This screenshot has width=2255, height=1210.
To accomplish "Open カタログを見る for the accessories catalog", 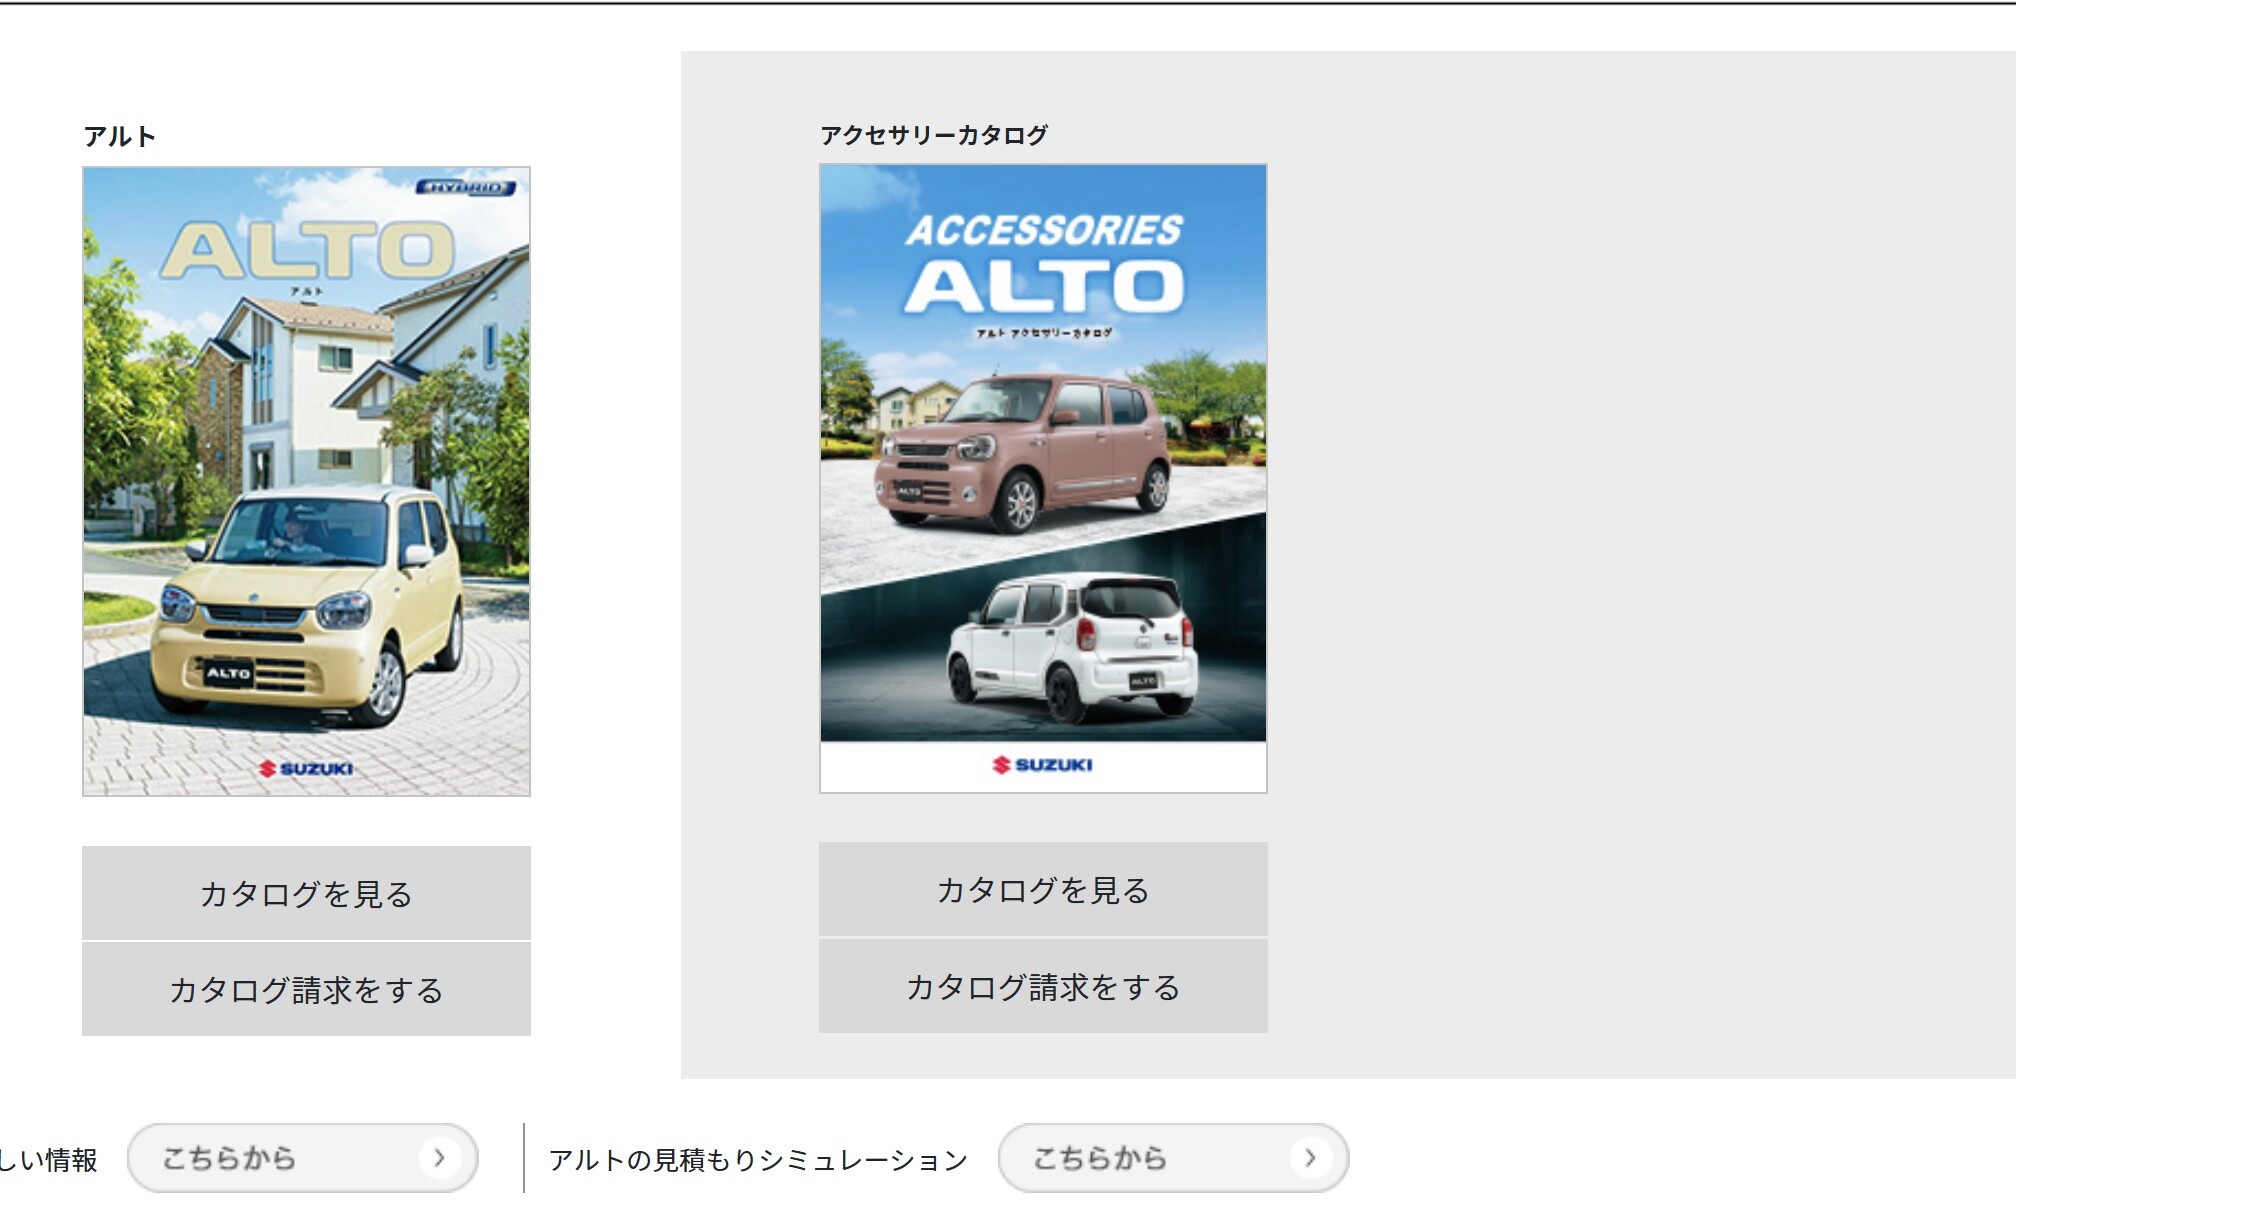I will pos(1042,889).
